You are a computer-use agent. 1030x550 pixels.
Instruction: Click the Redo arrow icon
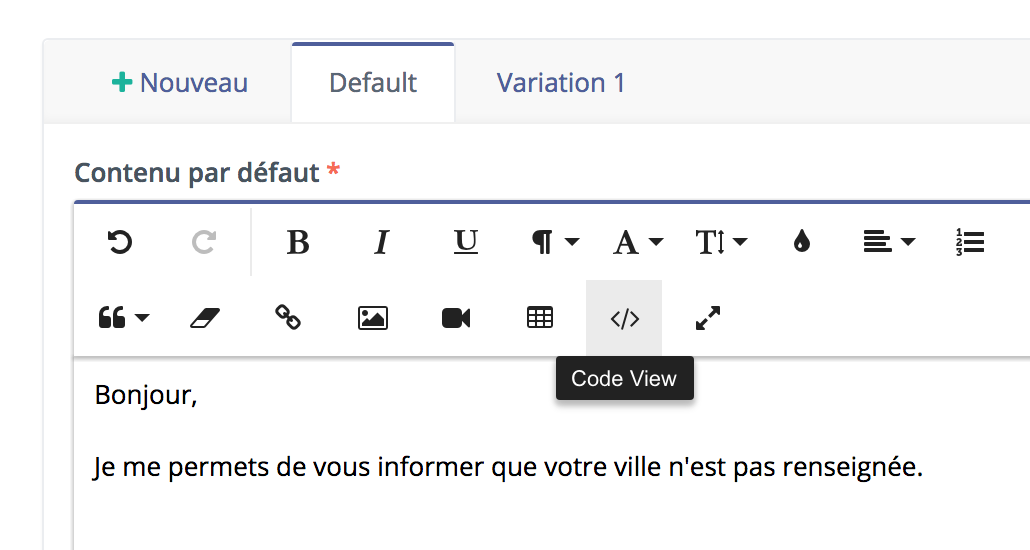[x=204, y=242]
